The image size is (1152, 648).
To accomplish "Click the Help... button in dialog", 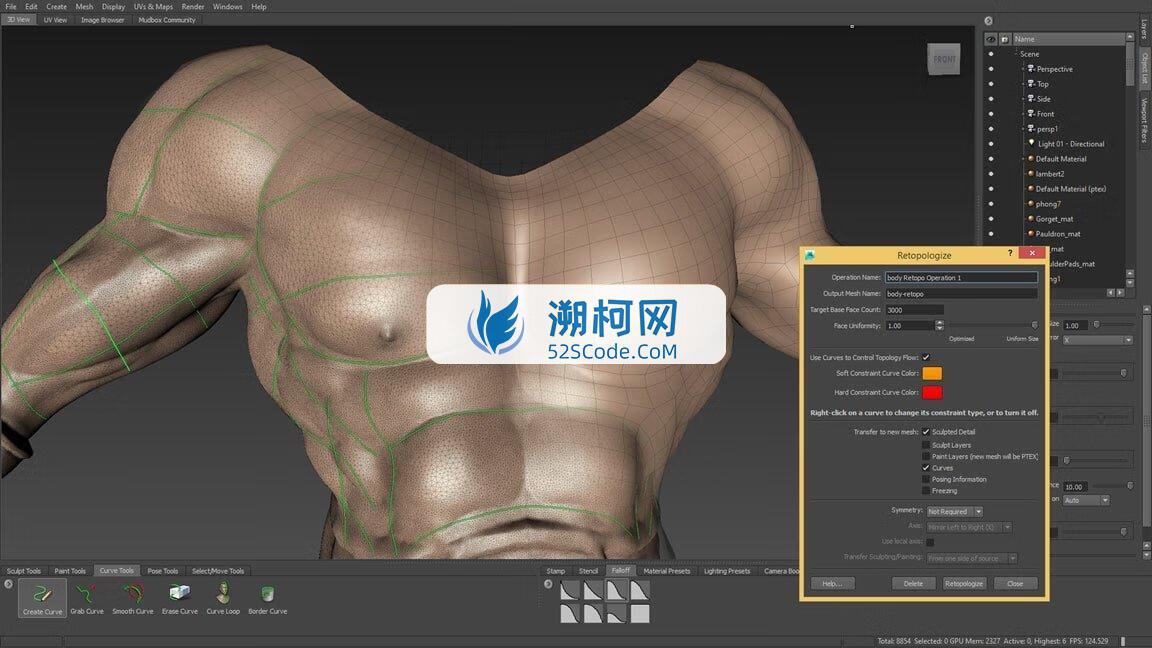I will tap(832, 583).
